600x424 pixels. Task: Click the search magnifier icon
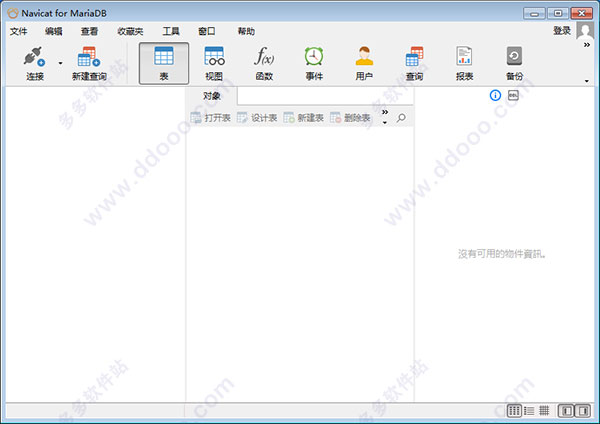coord(401,118)
